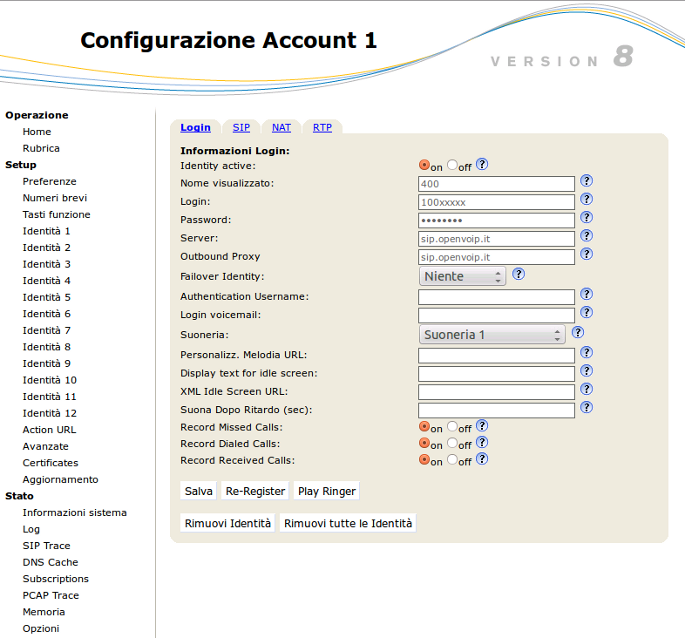This screenshot has height=638, width=685.
Task: Focus the Login voicemail field
Action: point(496,316)
